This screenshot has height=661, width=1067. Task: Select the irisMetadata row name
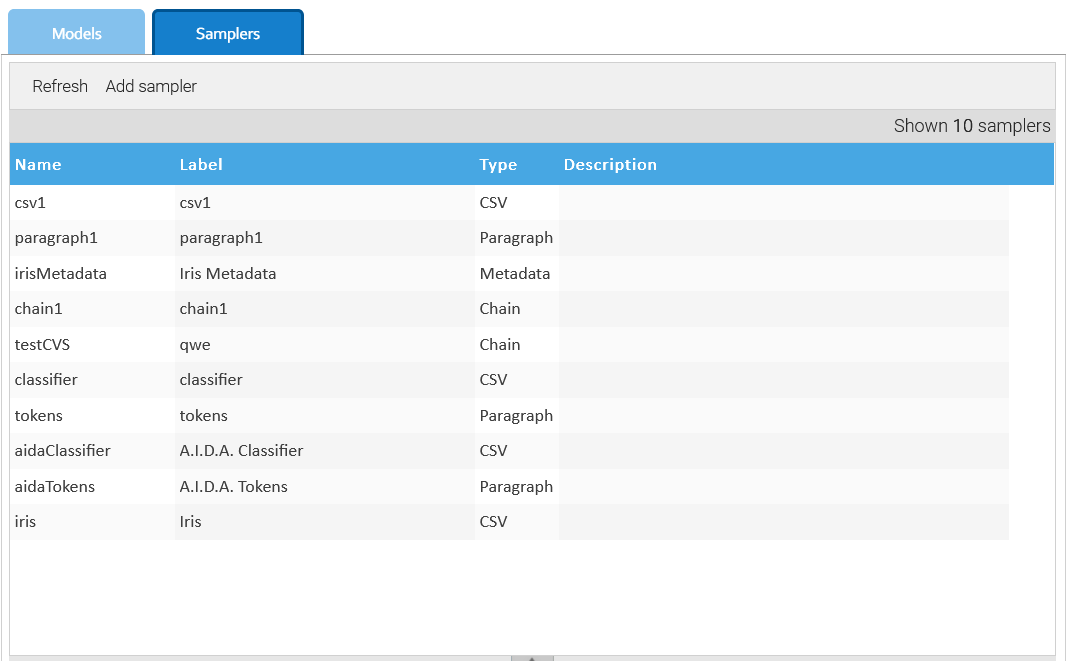[x=93, y=274]
